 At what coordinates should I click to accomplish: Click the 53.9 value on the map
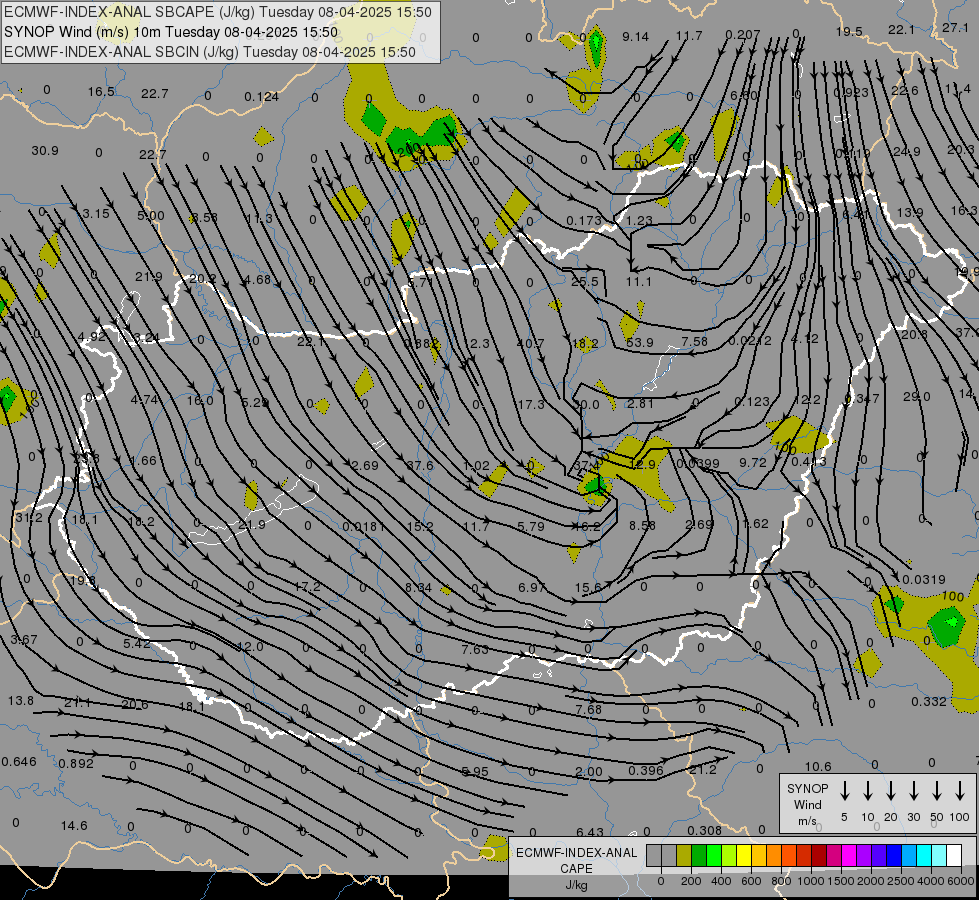(639, 343)
